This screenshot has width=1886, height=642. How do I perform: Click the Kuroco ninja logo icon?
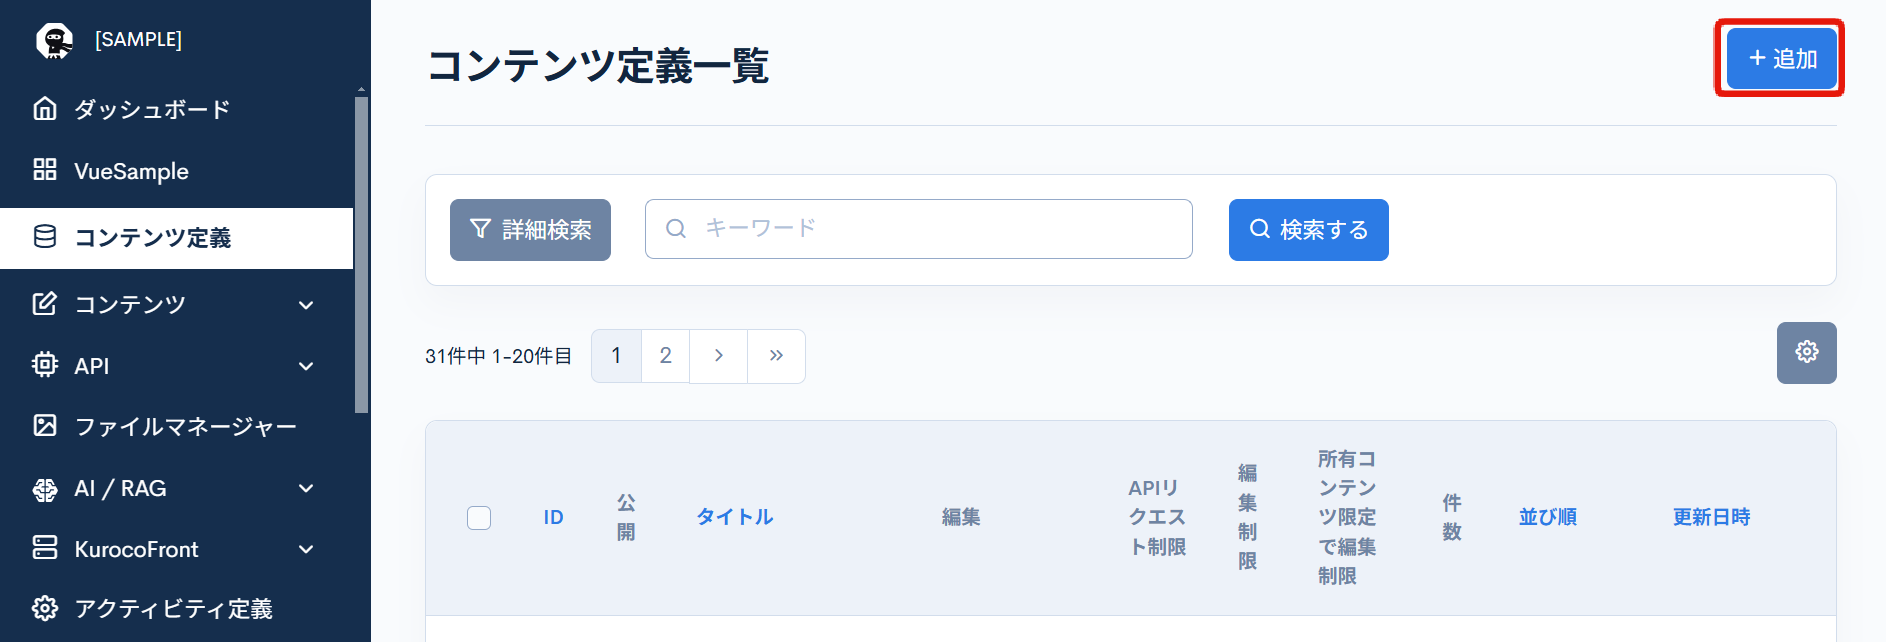click(54, 40)
